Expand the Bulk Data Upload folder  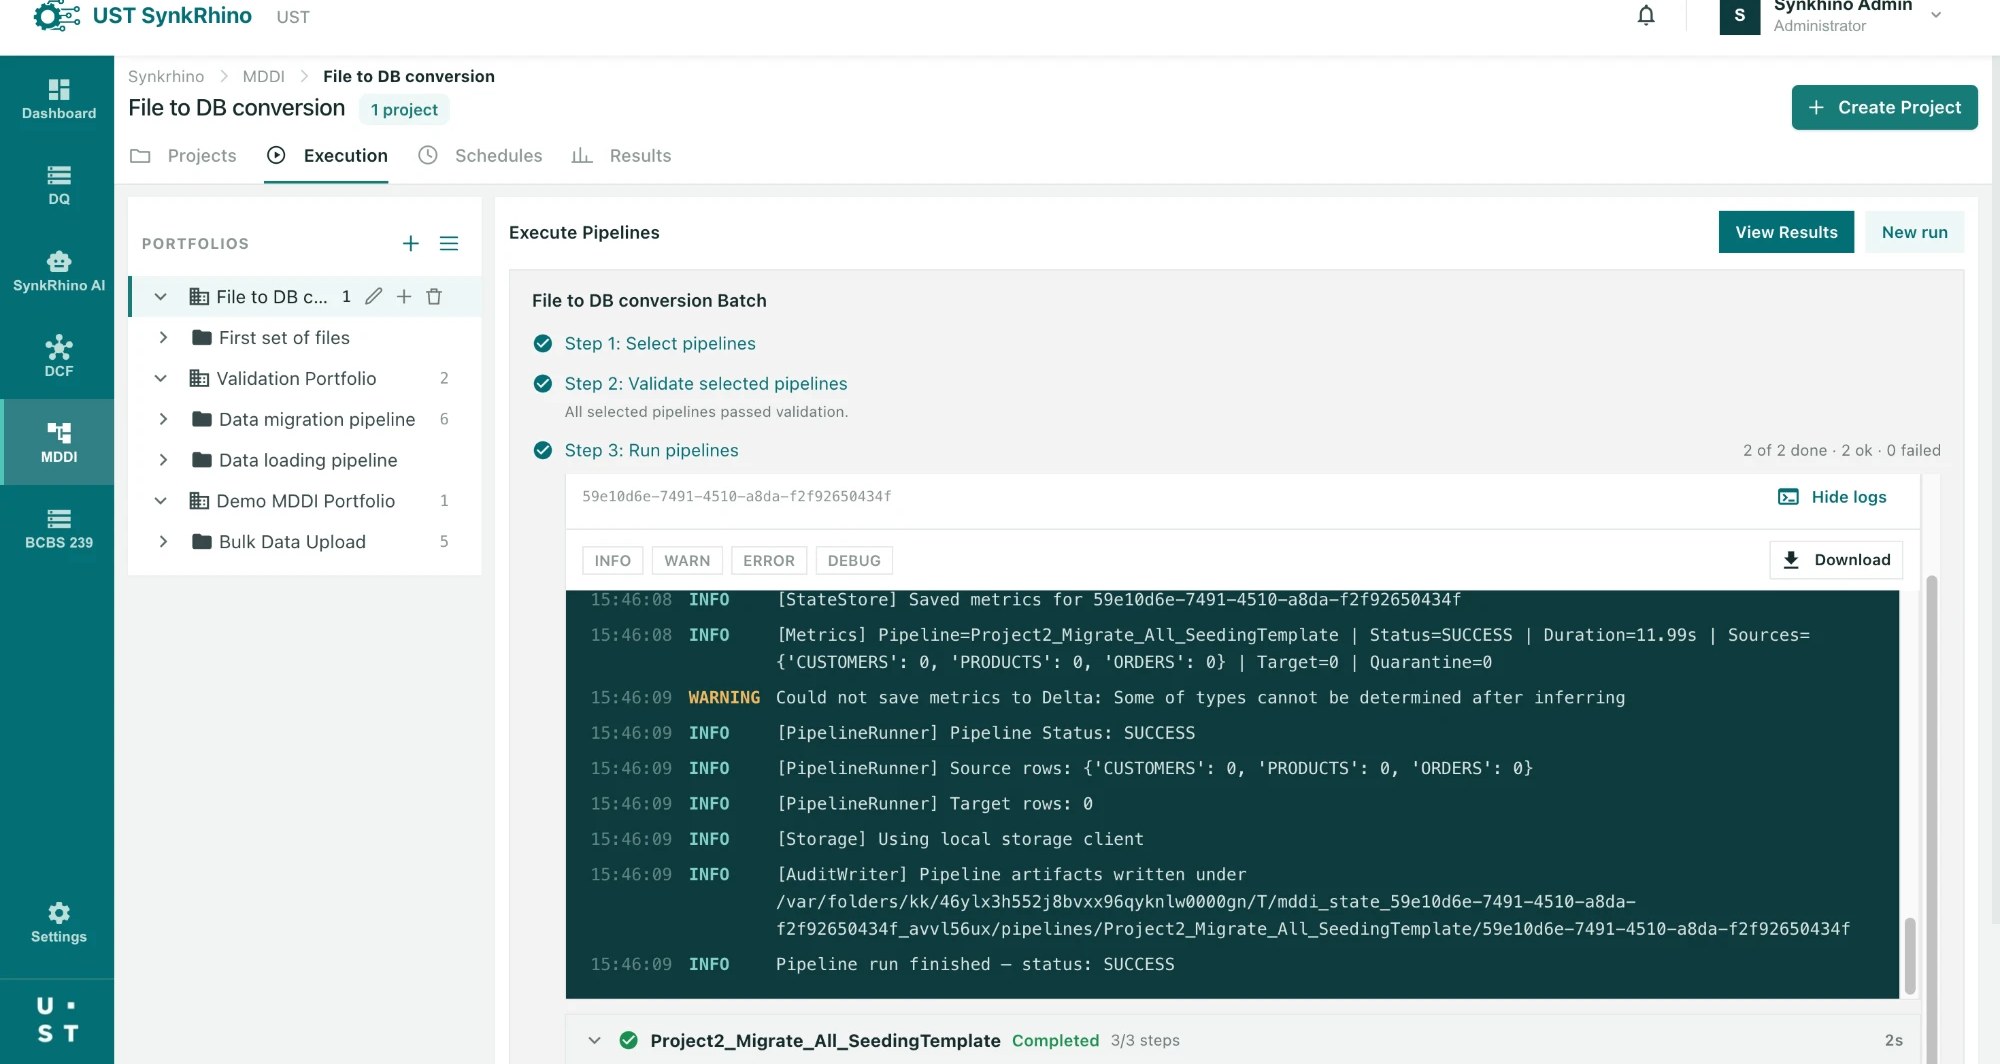163,541
